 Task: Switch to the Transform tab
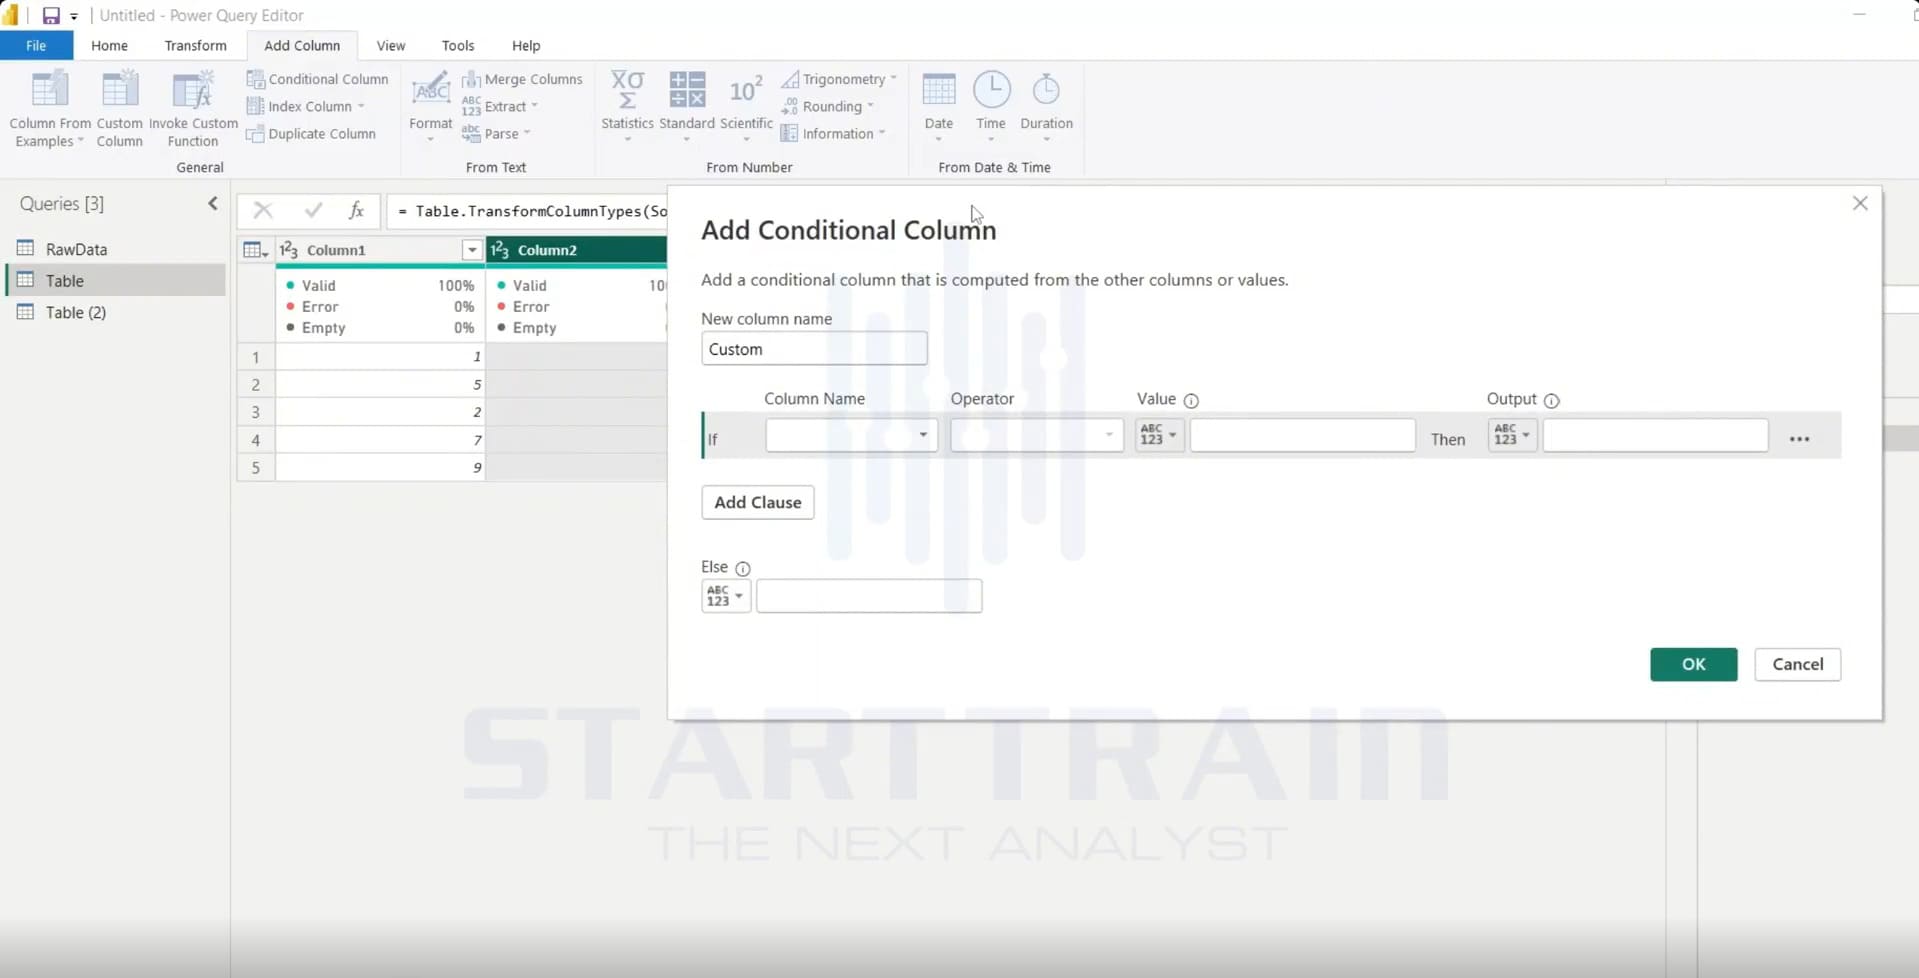point(195,46)
